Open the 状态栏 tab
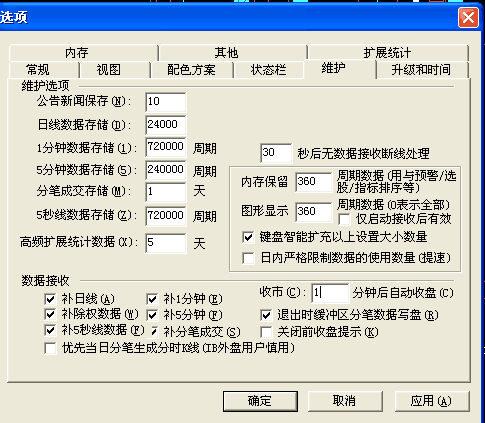This screenshot has height=423, width=485. tap(268, 70)
